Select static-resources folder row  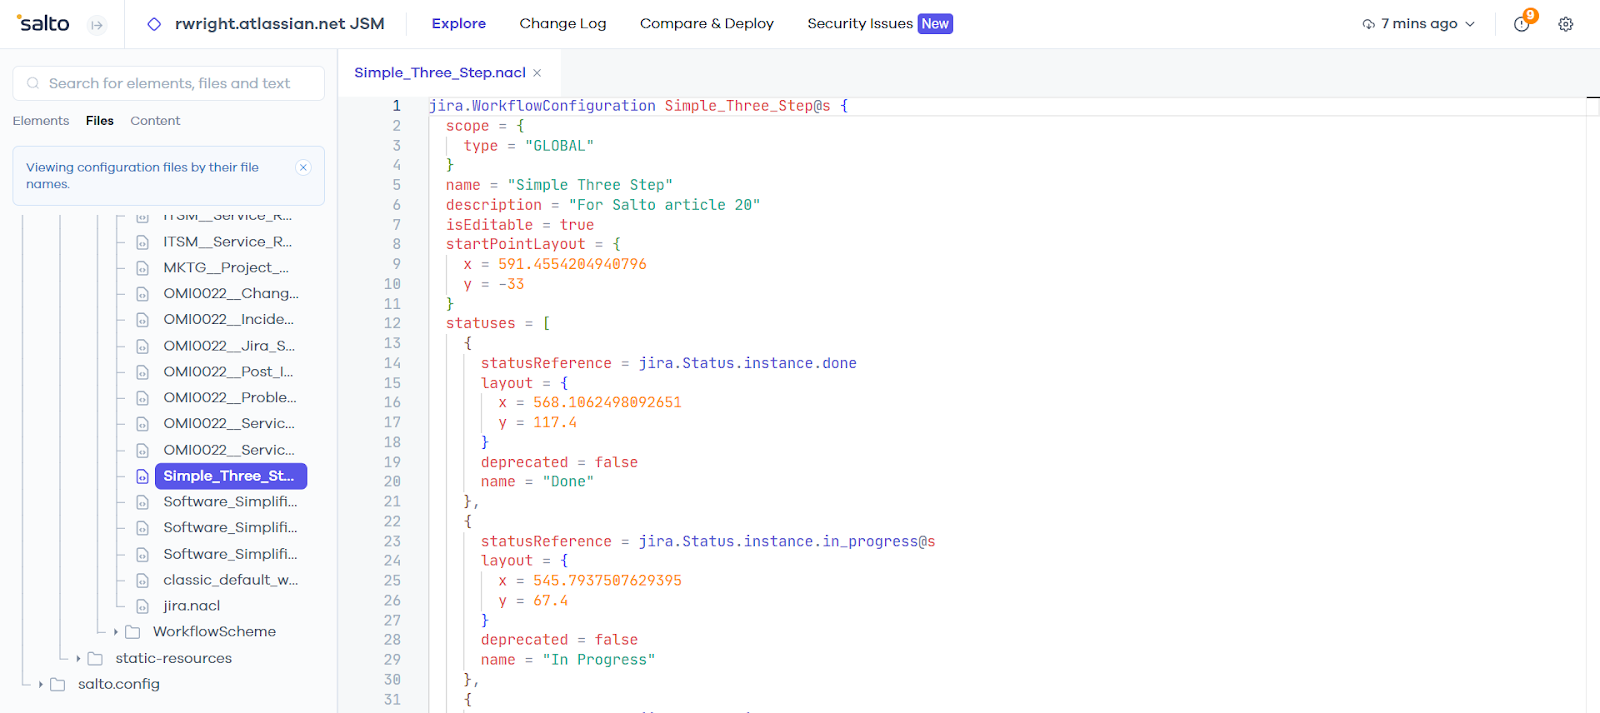pyautogui.click(x=174, y=658)
